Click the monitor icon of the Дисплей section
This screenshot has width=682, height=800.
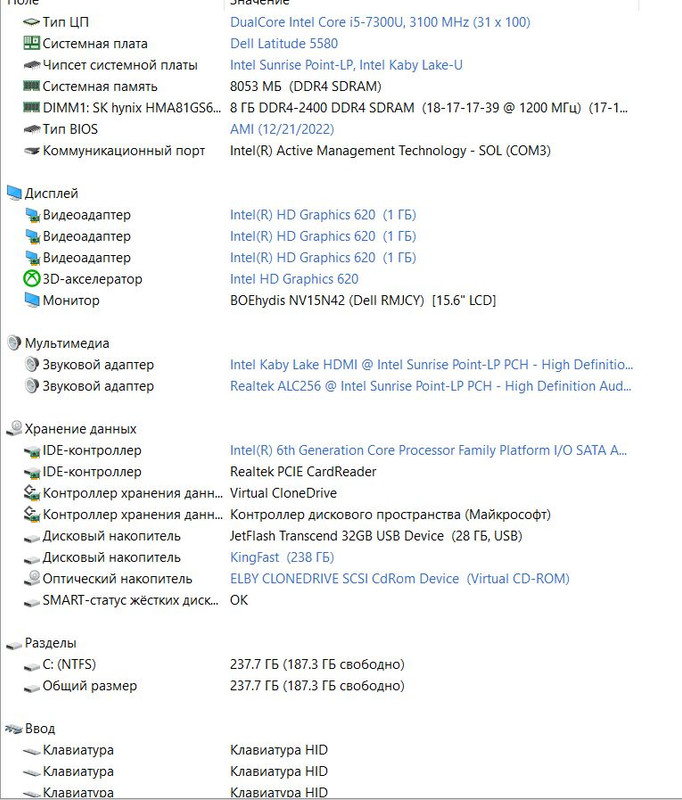click(x=14, y=193)
